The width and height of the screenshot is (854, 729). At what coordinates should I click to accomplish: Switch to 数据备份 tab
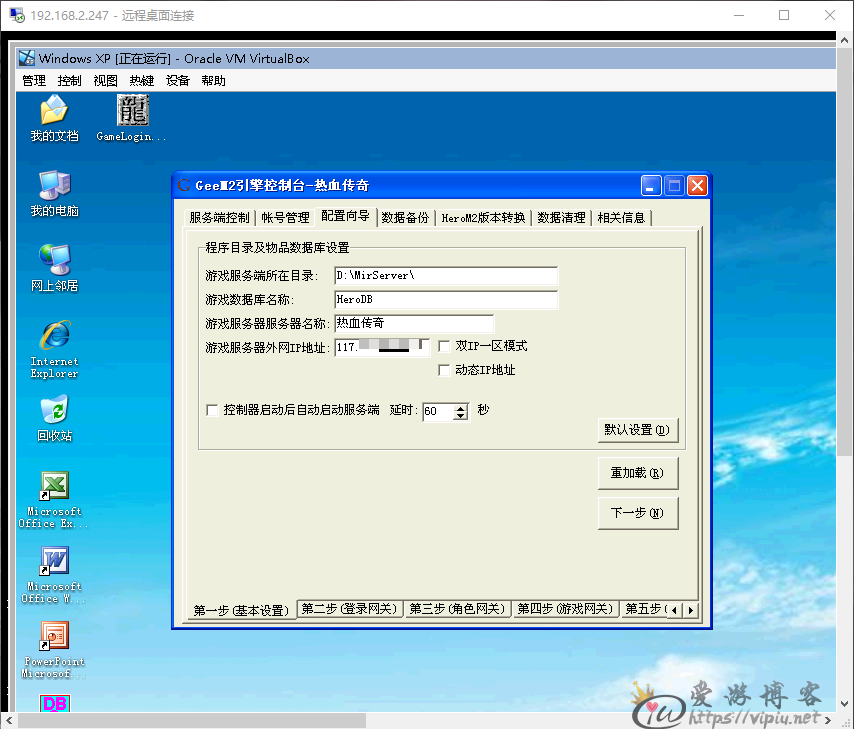405,218
